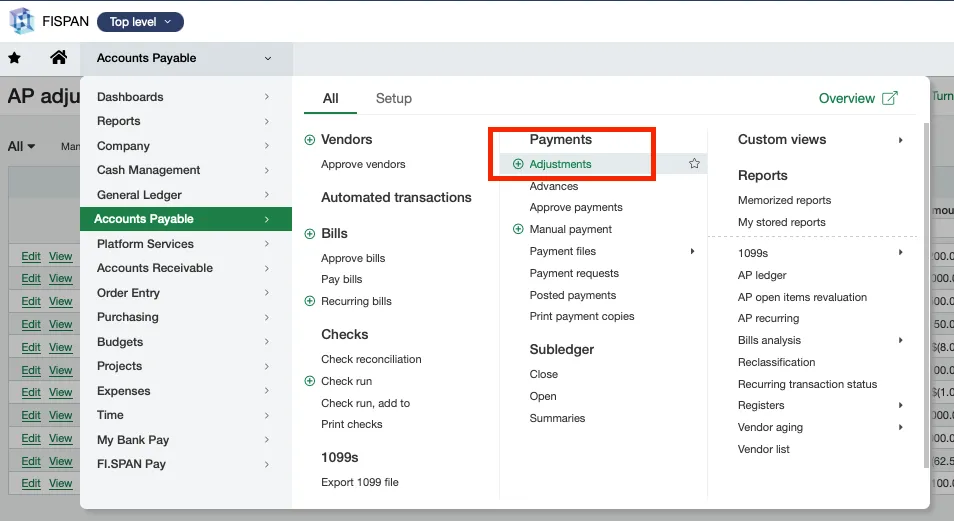
Task: Open the Reports module menu item
Action: tap(186, 121)
